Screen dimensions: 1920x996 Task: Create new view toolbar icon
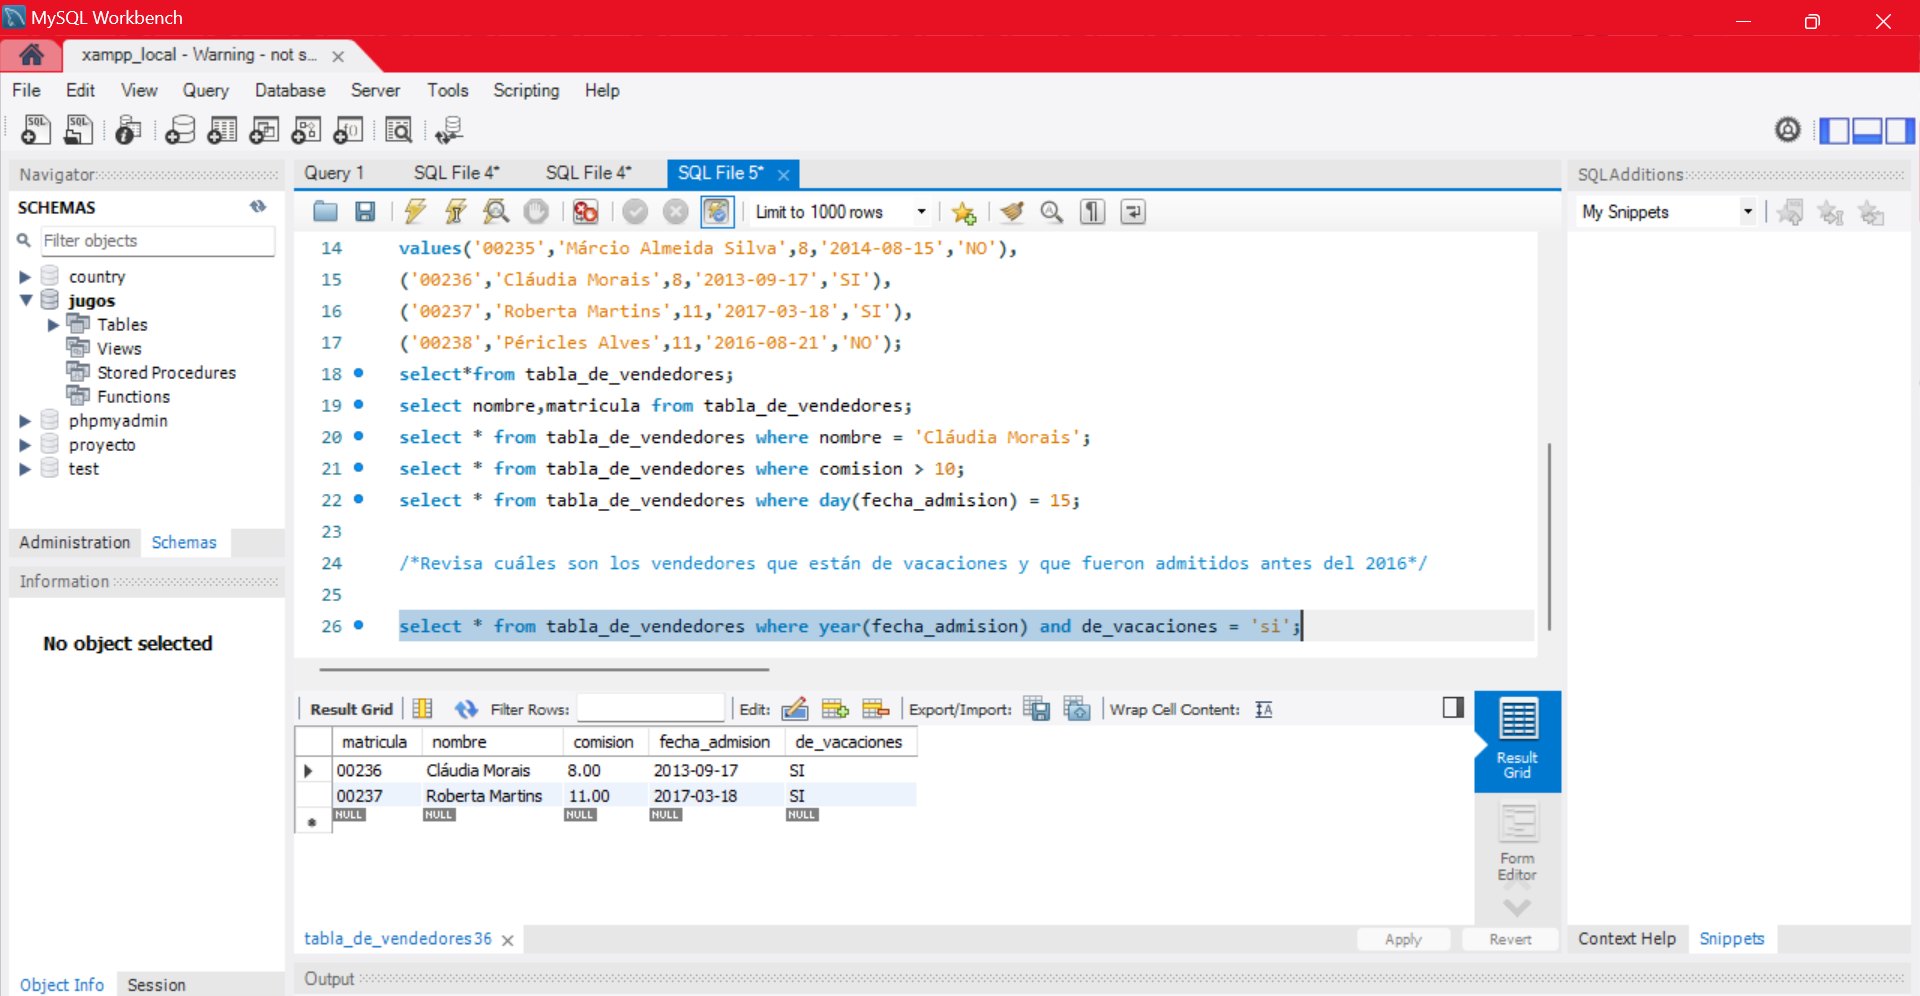click(264, 129)
